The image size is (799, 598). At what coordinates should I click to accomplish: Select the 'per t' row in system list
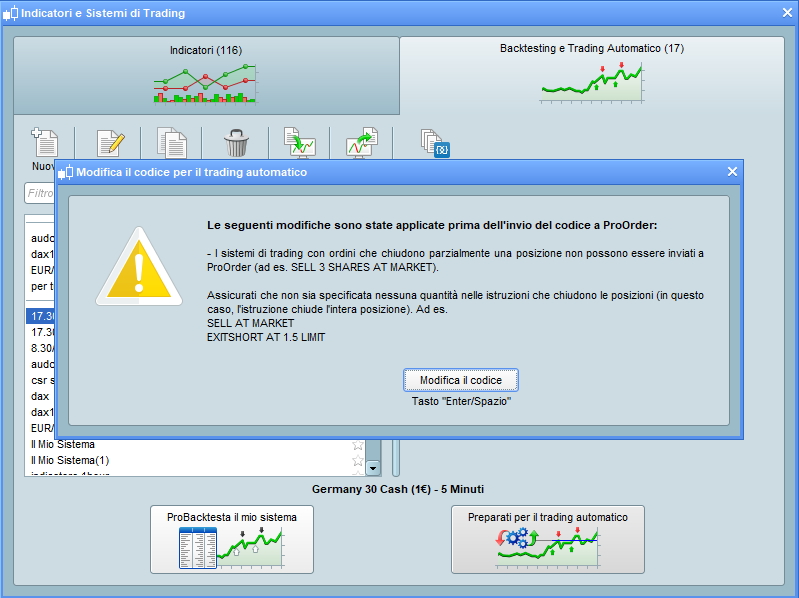[40, 286]
